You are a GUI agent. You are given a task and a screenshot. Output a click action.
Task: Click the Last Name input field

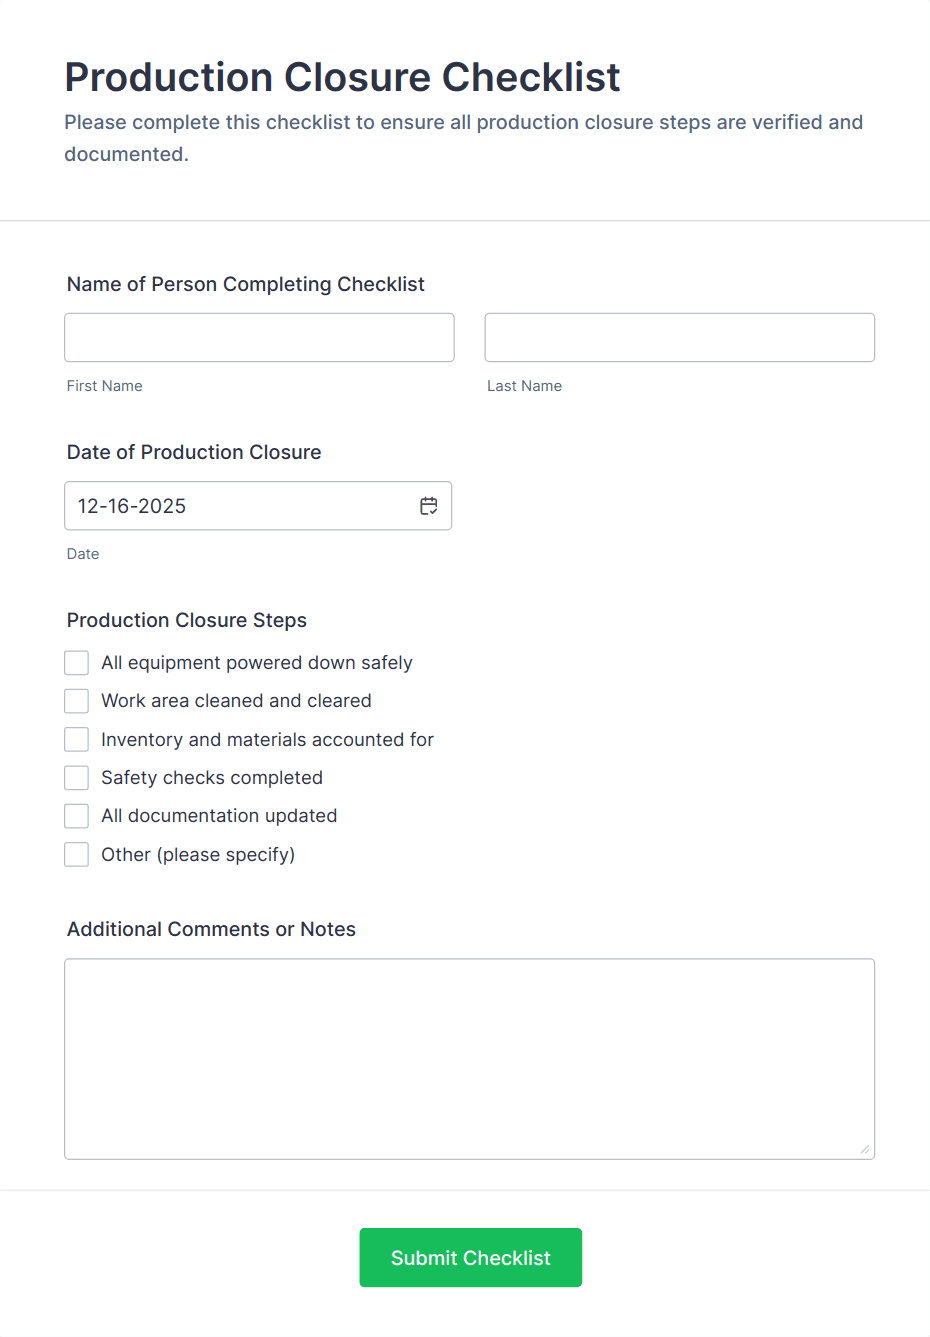[x=679, y=337]
